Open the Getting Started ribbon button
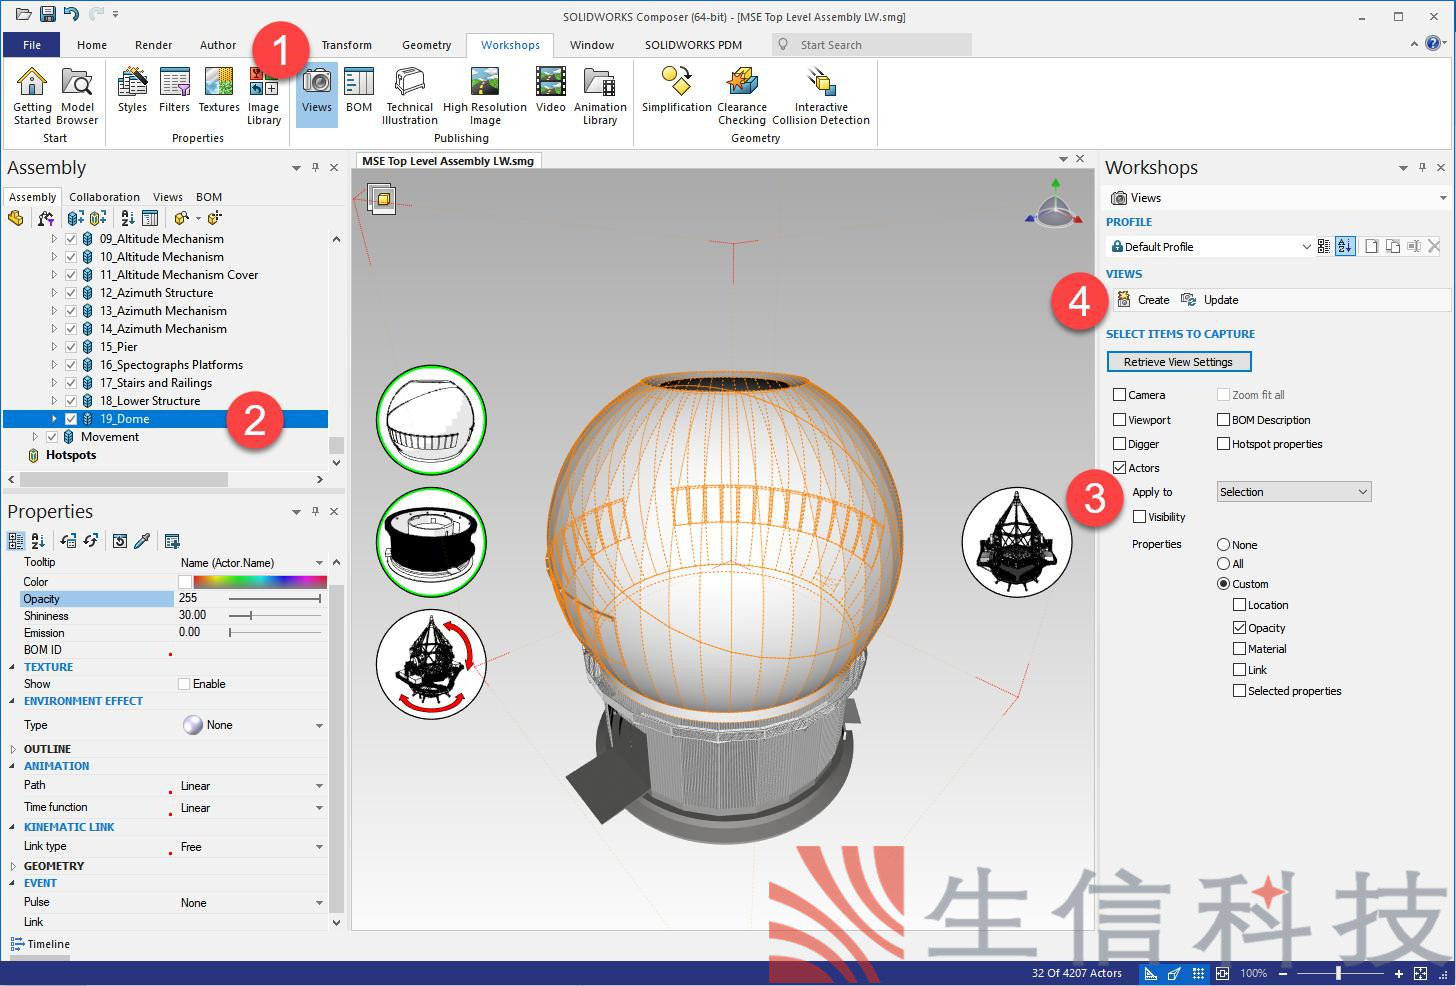1456x986 pixels. [x=32, y=96]
